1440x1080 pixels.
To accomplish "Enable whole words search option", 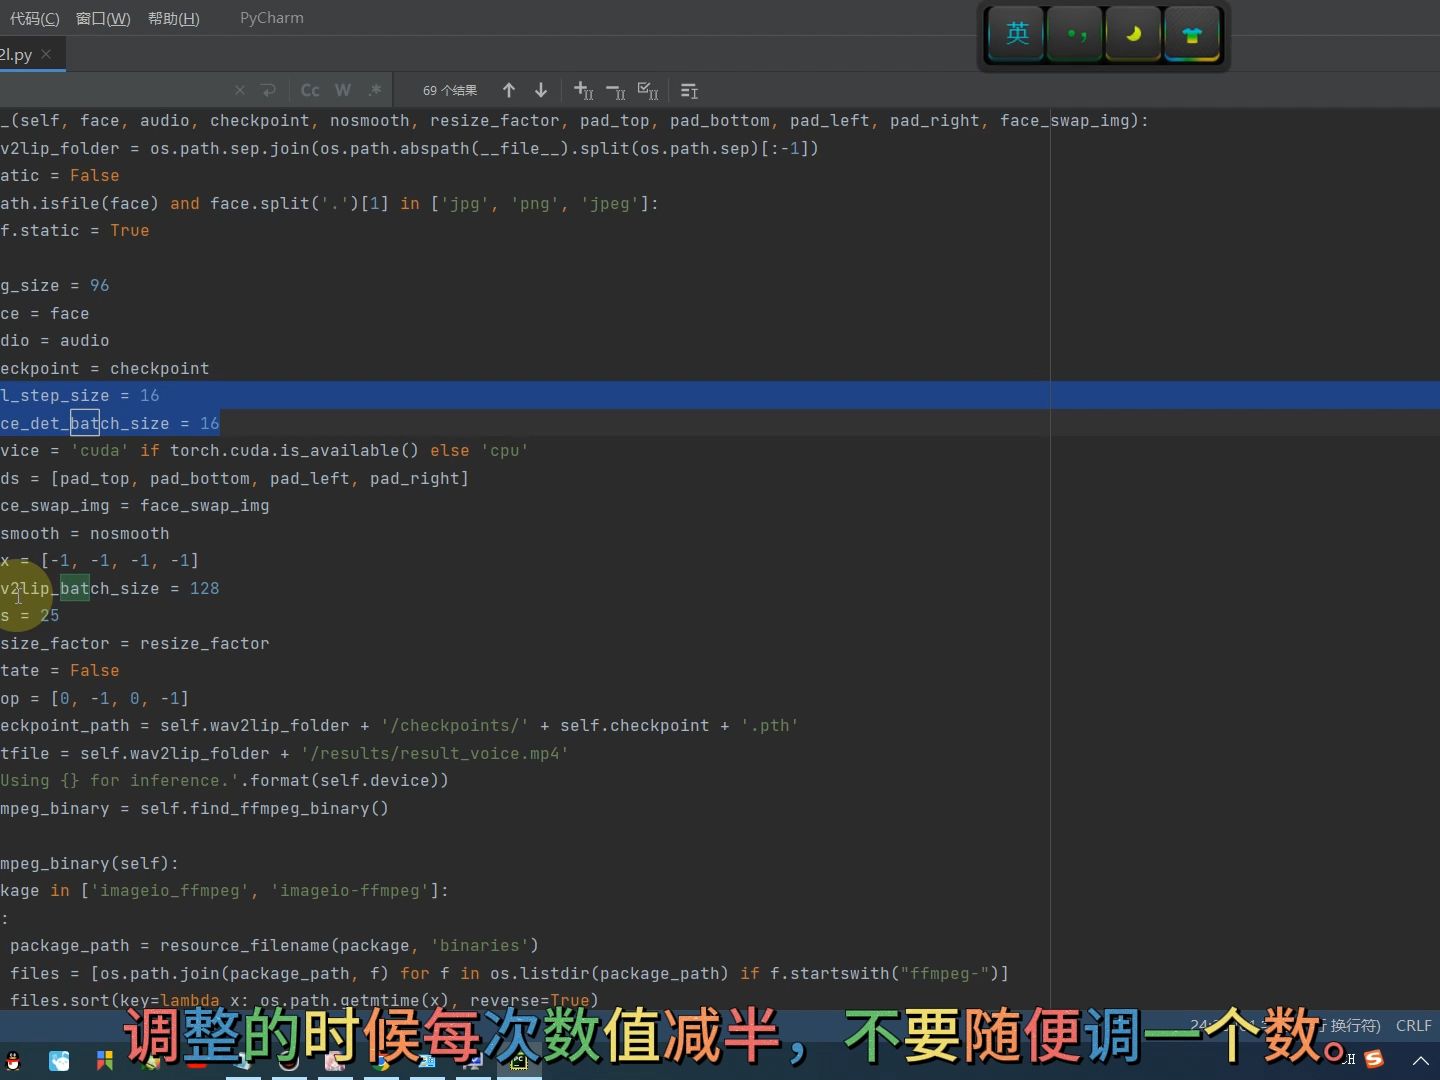I will pyautogui.click(x=343, y=90).
